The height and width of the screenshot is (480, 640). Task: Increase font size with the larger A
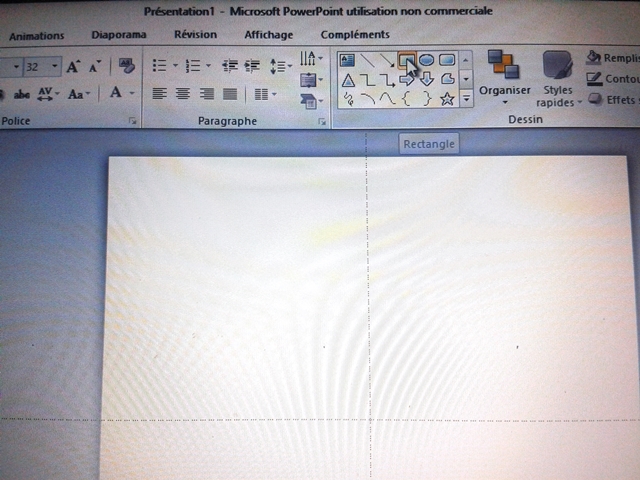click(x=74, y=67)
